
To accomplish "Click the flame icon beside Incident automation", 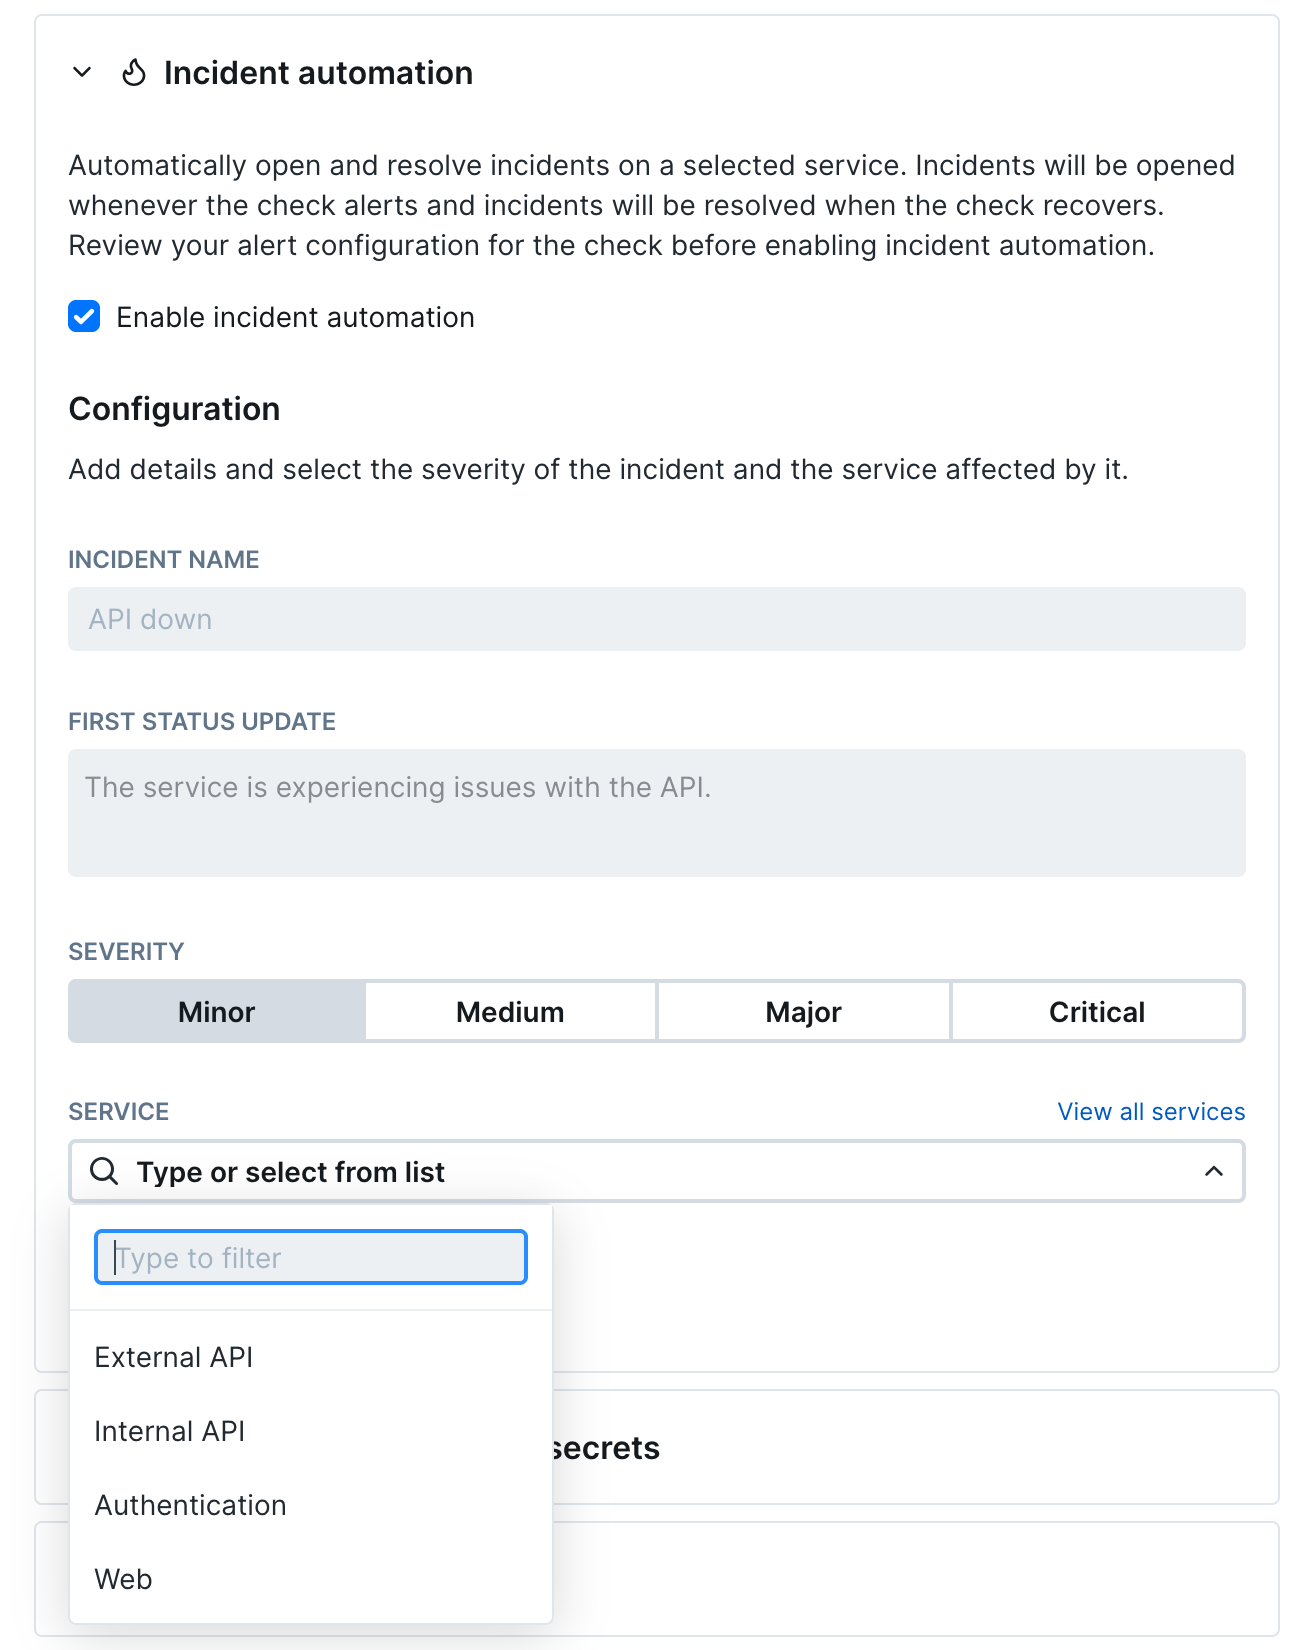I will [134, 73].
